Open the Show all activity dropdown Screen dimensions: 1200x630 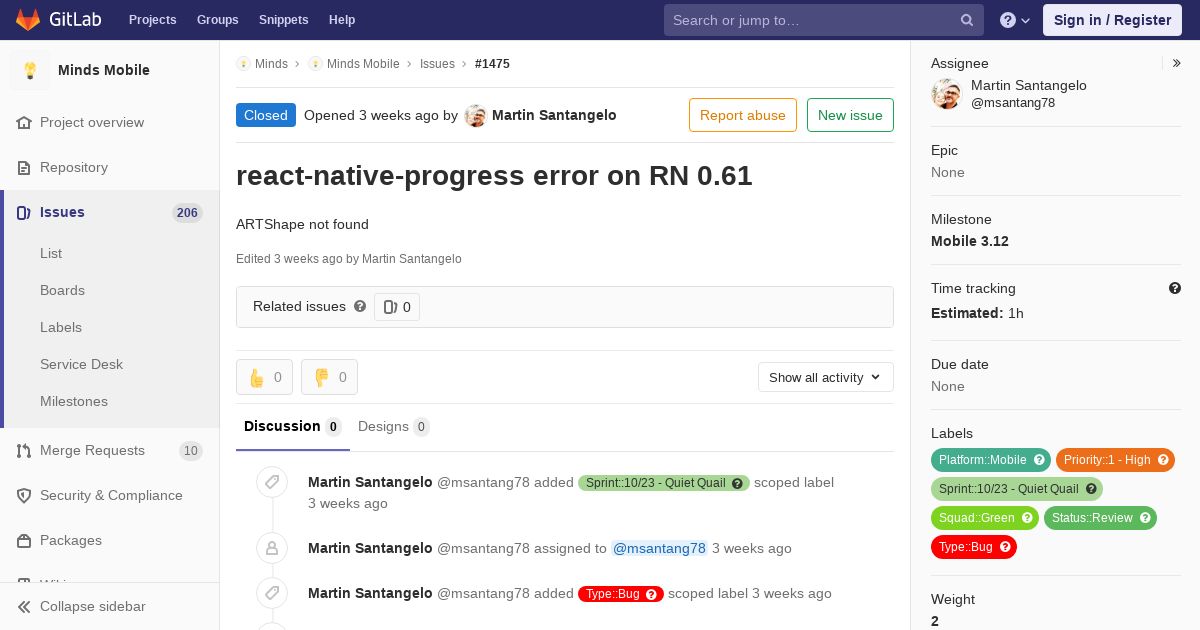tap(826, 377)
